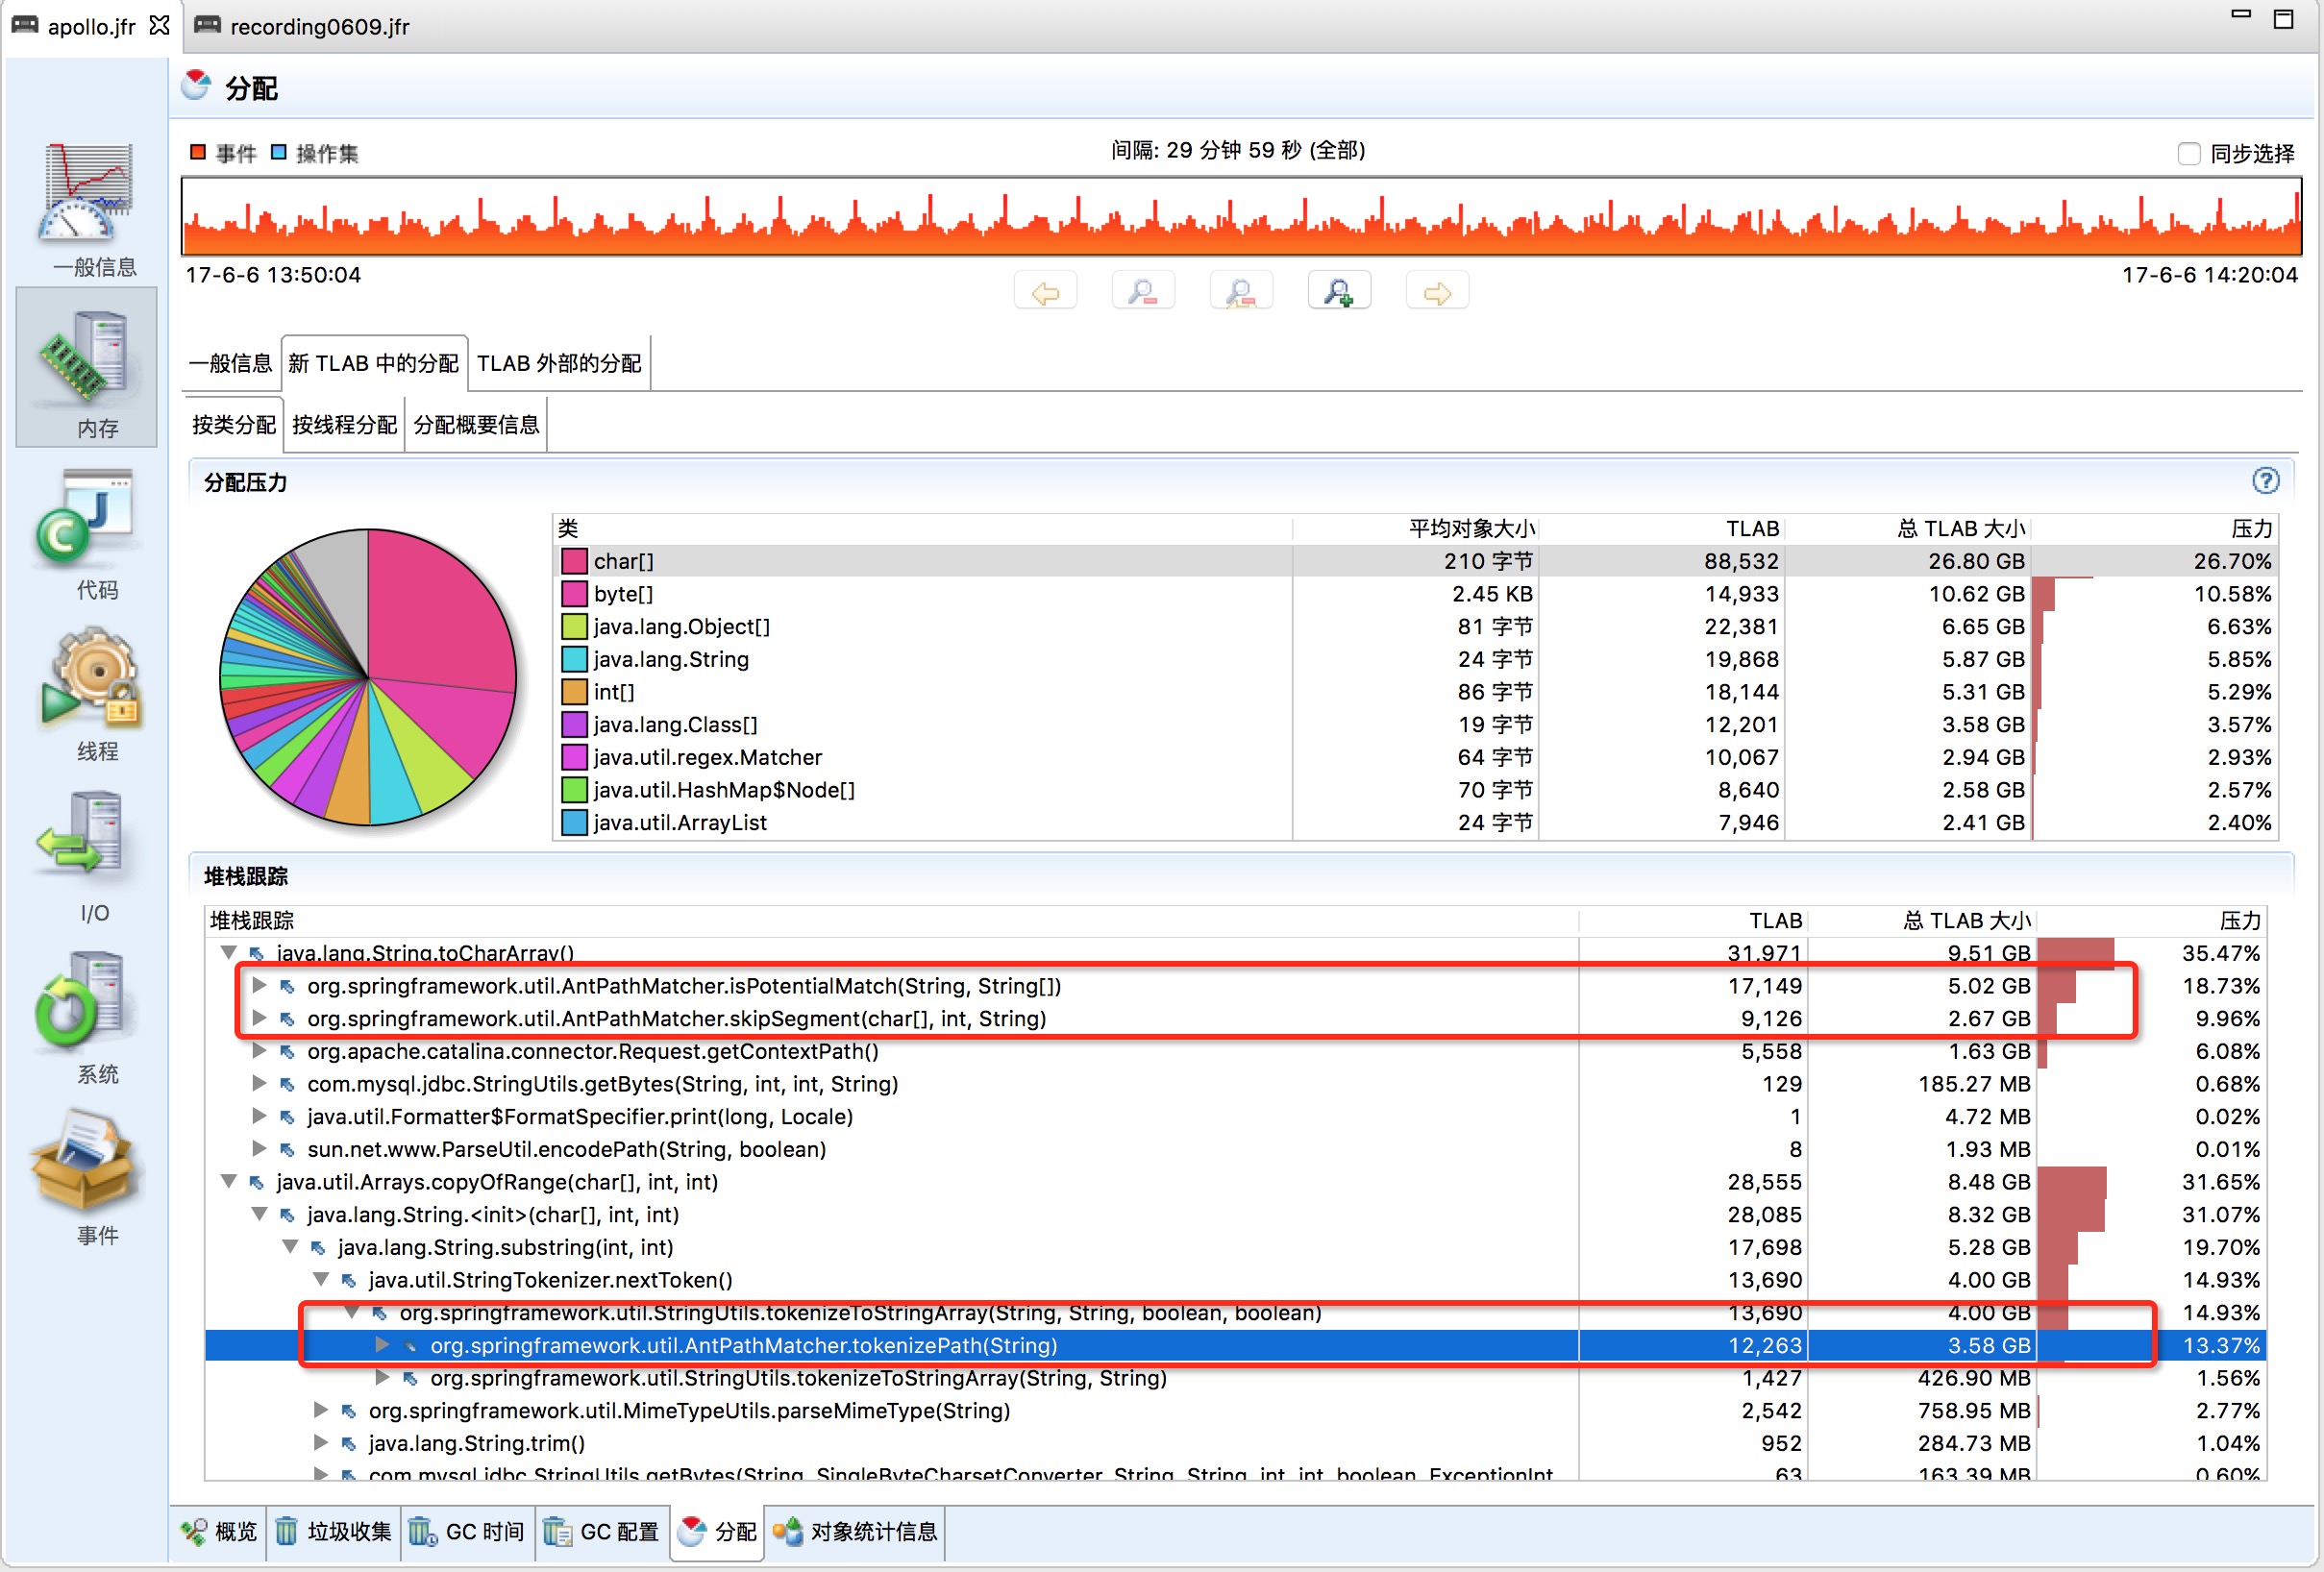The height and width of the screenshot is (1572, 2324).
Task: Sort by 平均对象大小 column header
Action: coord(1414,528)
